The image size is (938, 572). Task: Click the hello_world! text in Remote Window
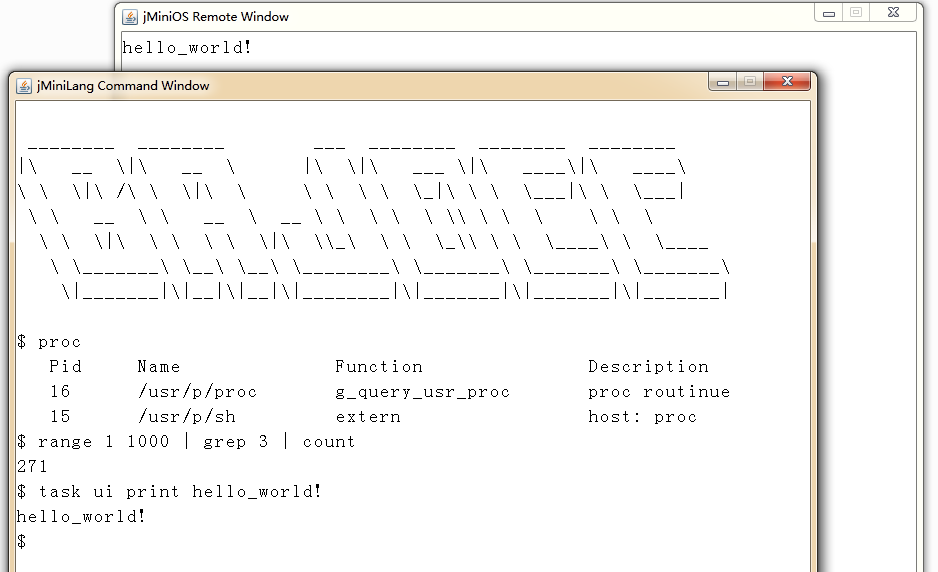187,47
